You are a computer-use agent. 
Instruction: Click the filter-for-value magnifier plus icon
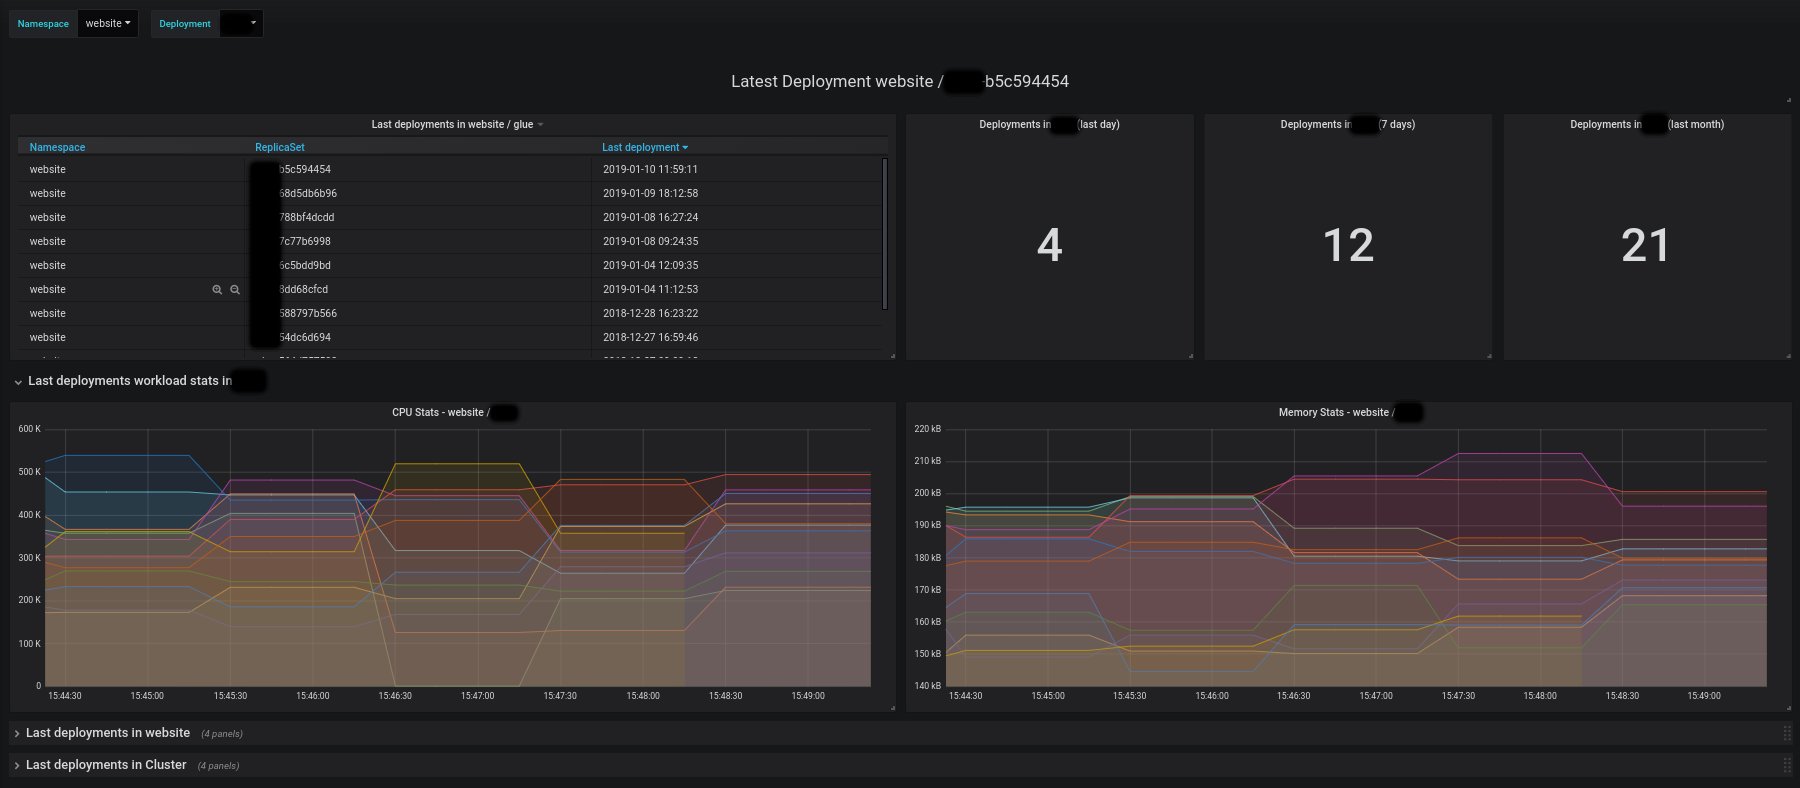[x=217, y=290]
